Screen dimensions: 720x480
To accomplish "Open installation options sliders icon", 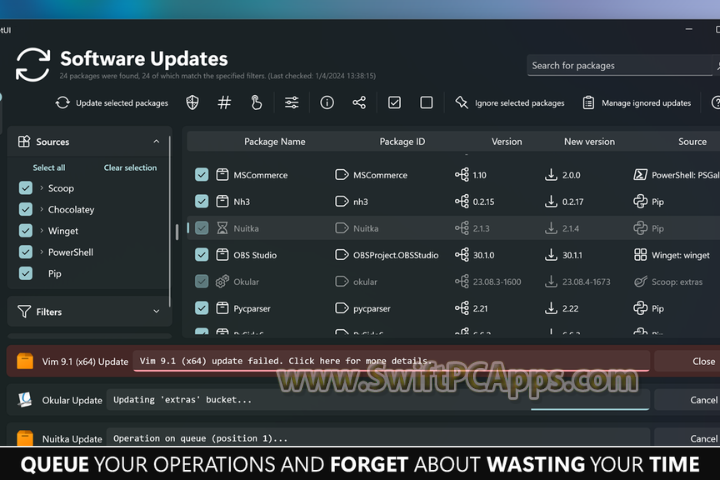I will [x=292, y=103].
